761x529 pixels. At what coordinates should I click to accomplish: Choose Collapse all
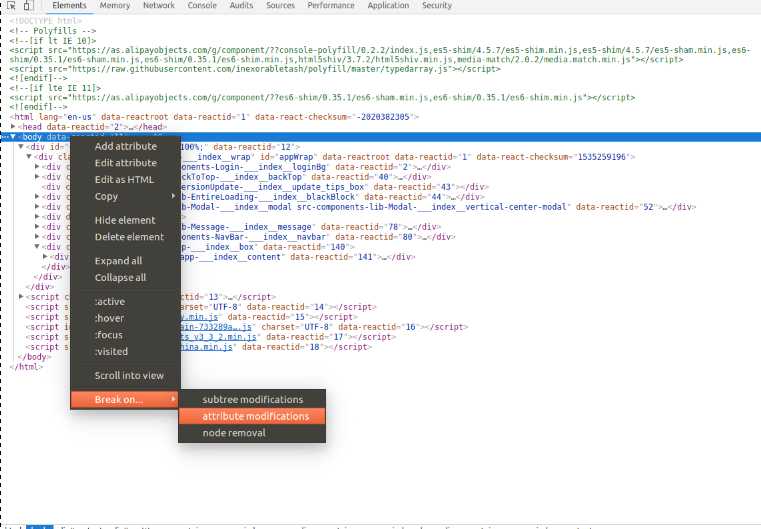coord(126,278)
